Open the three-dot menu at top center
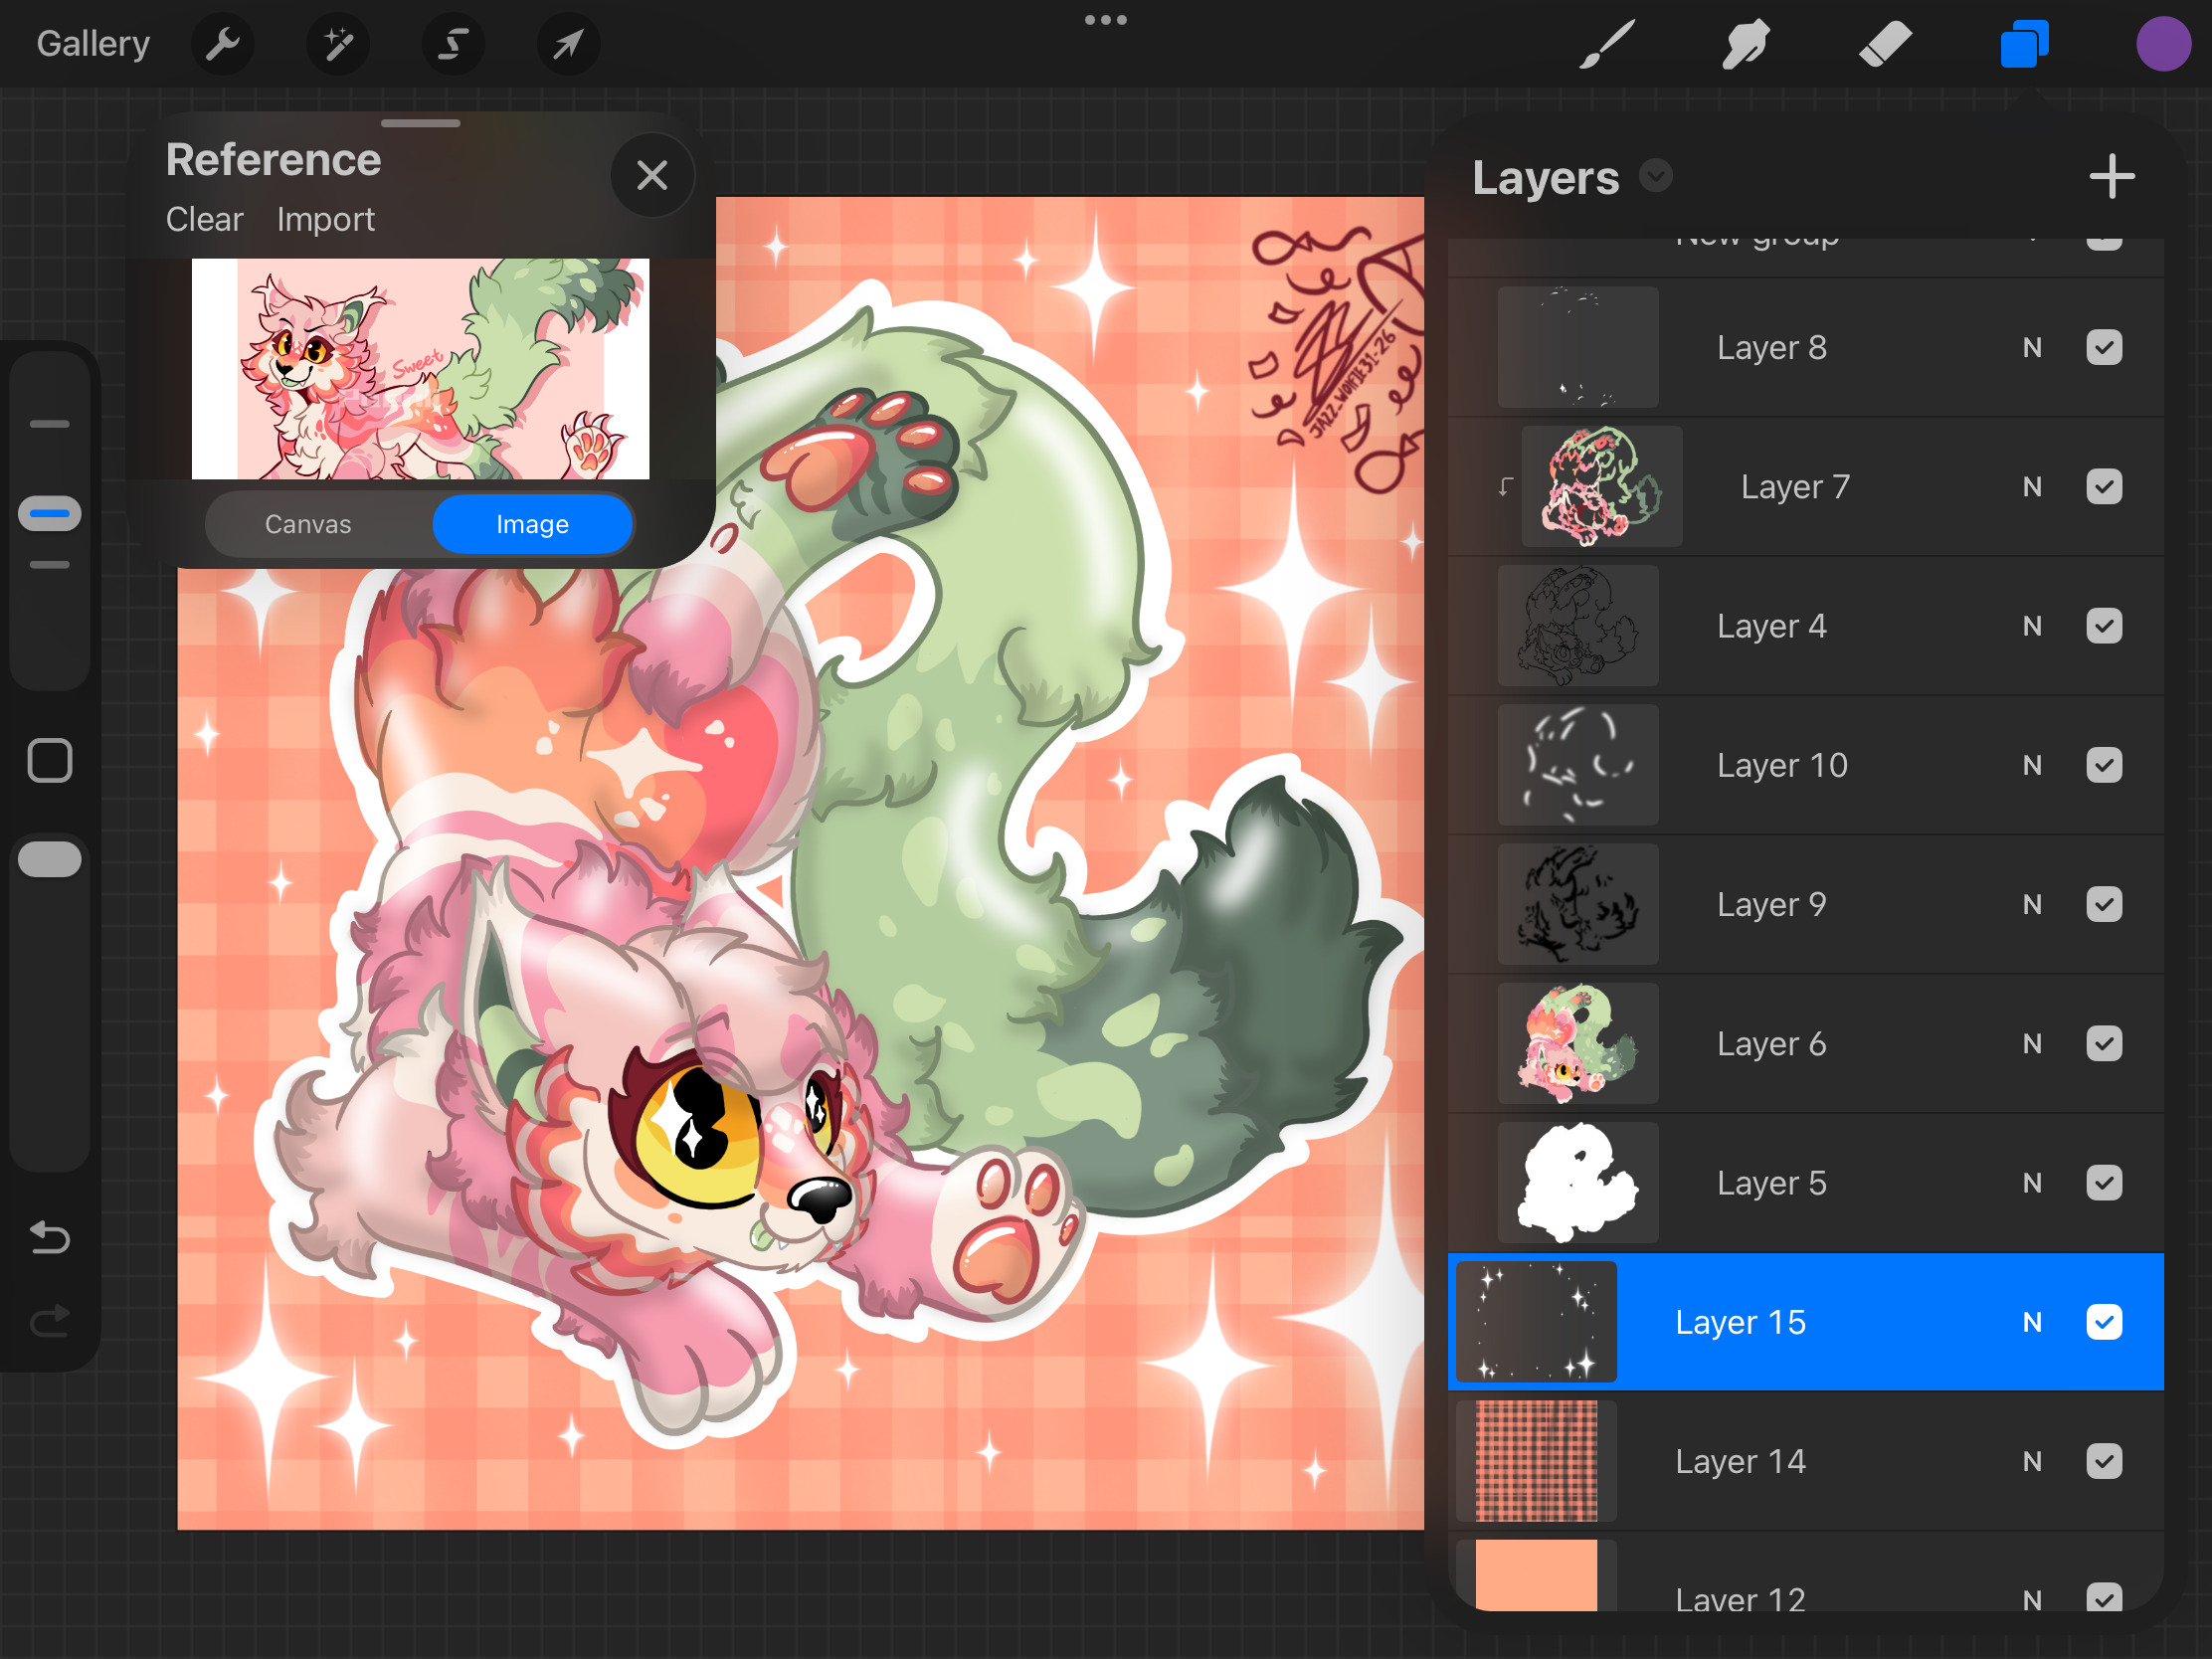2212x1659 pixels. (1106, 20)
